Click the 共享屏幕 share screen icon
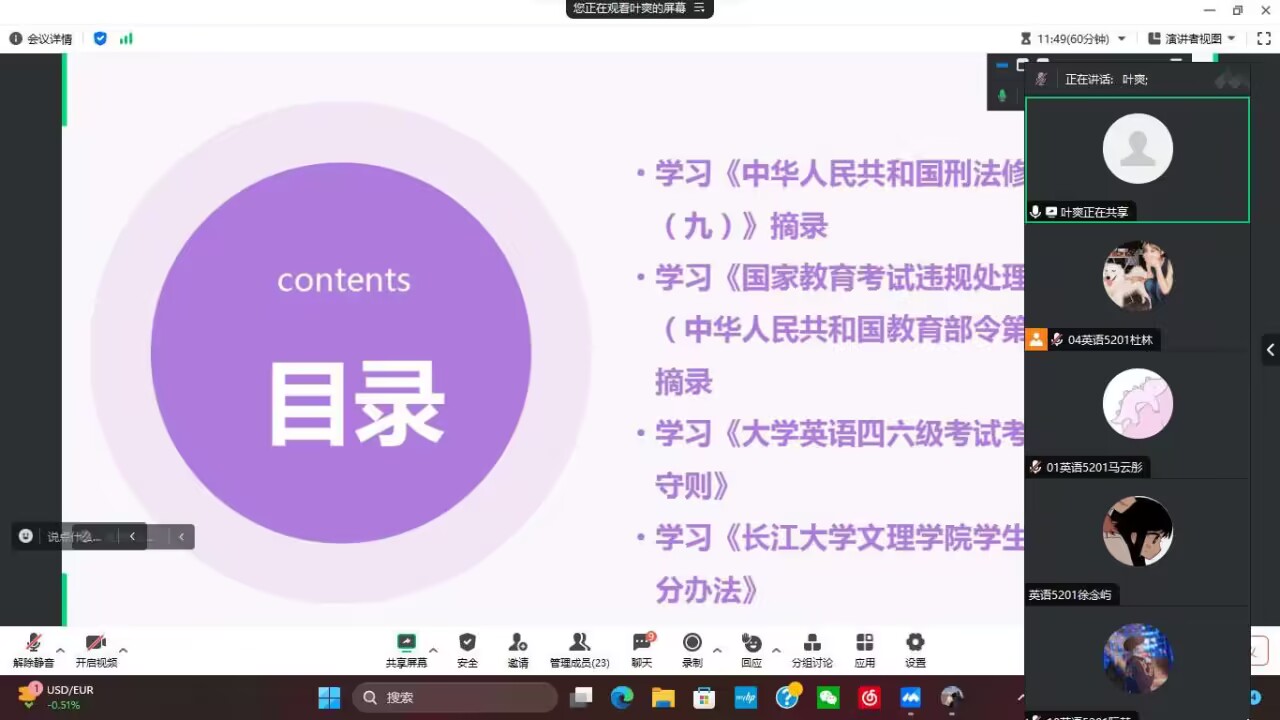Screen dimensions: 1280x720 point(406,643)
